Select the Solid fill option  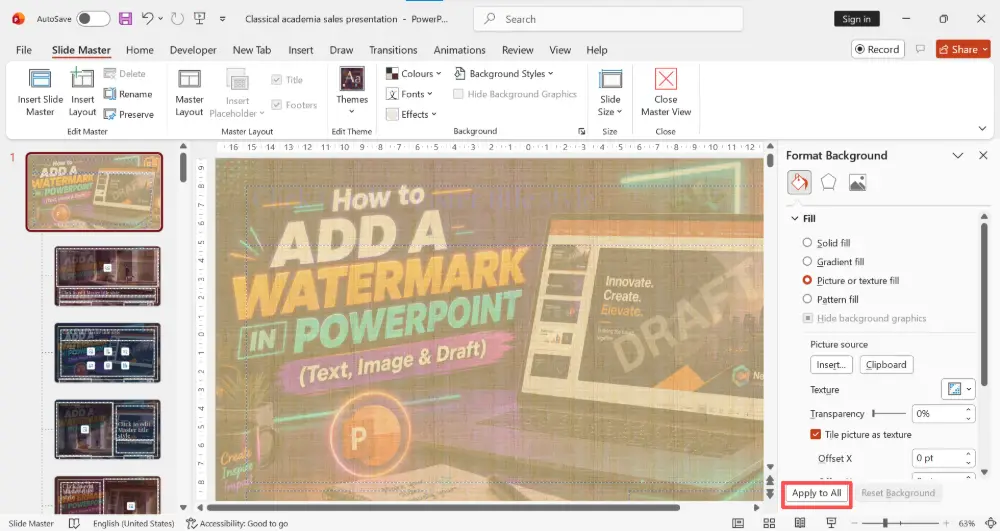pos(807,243)
